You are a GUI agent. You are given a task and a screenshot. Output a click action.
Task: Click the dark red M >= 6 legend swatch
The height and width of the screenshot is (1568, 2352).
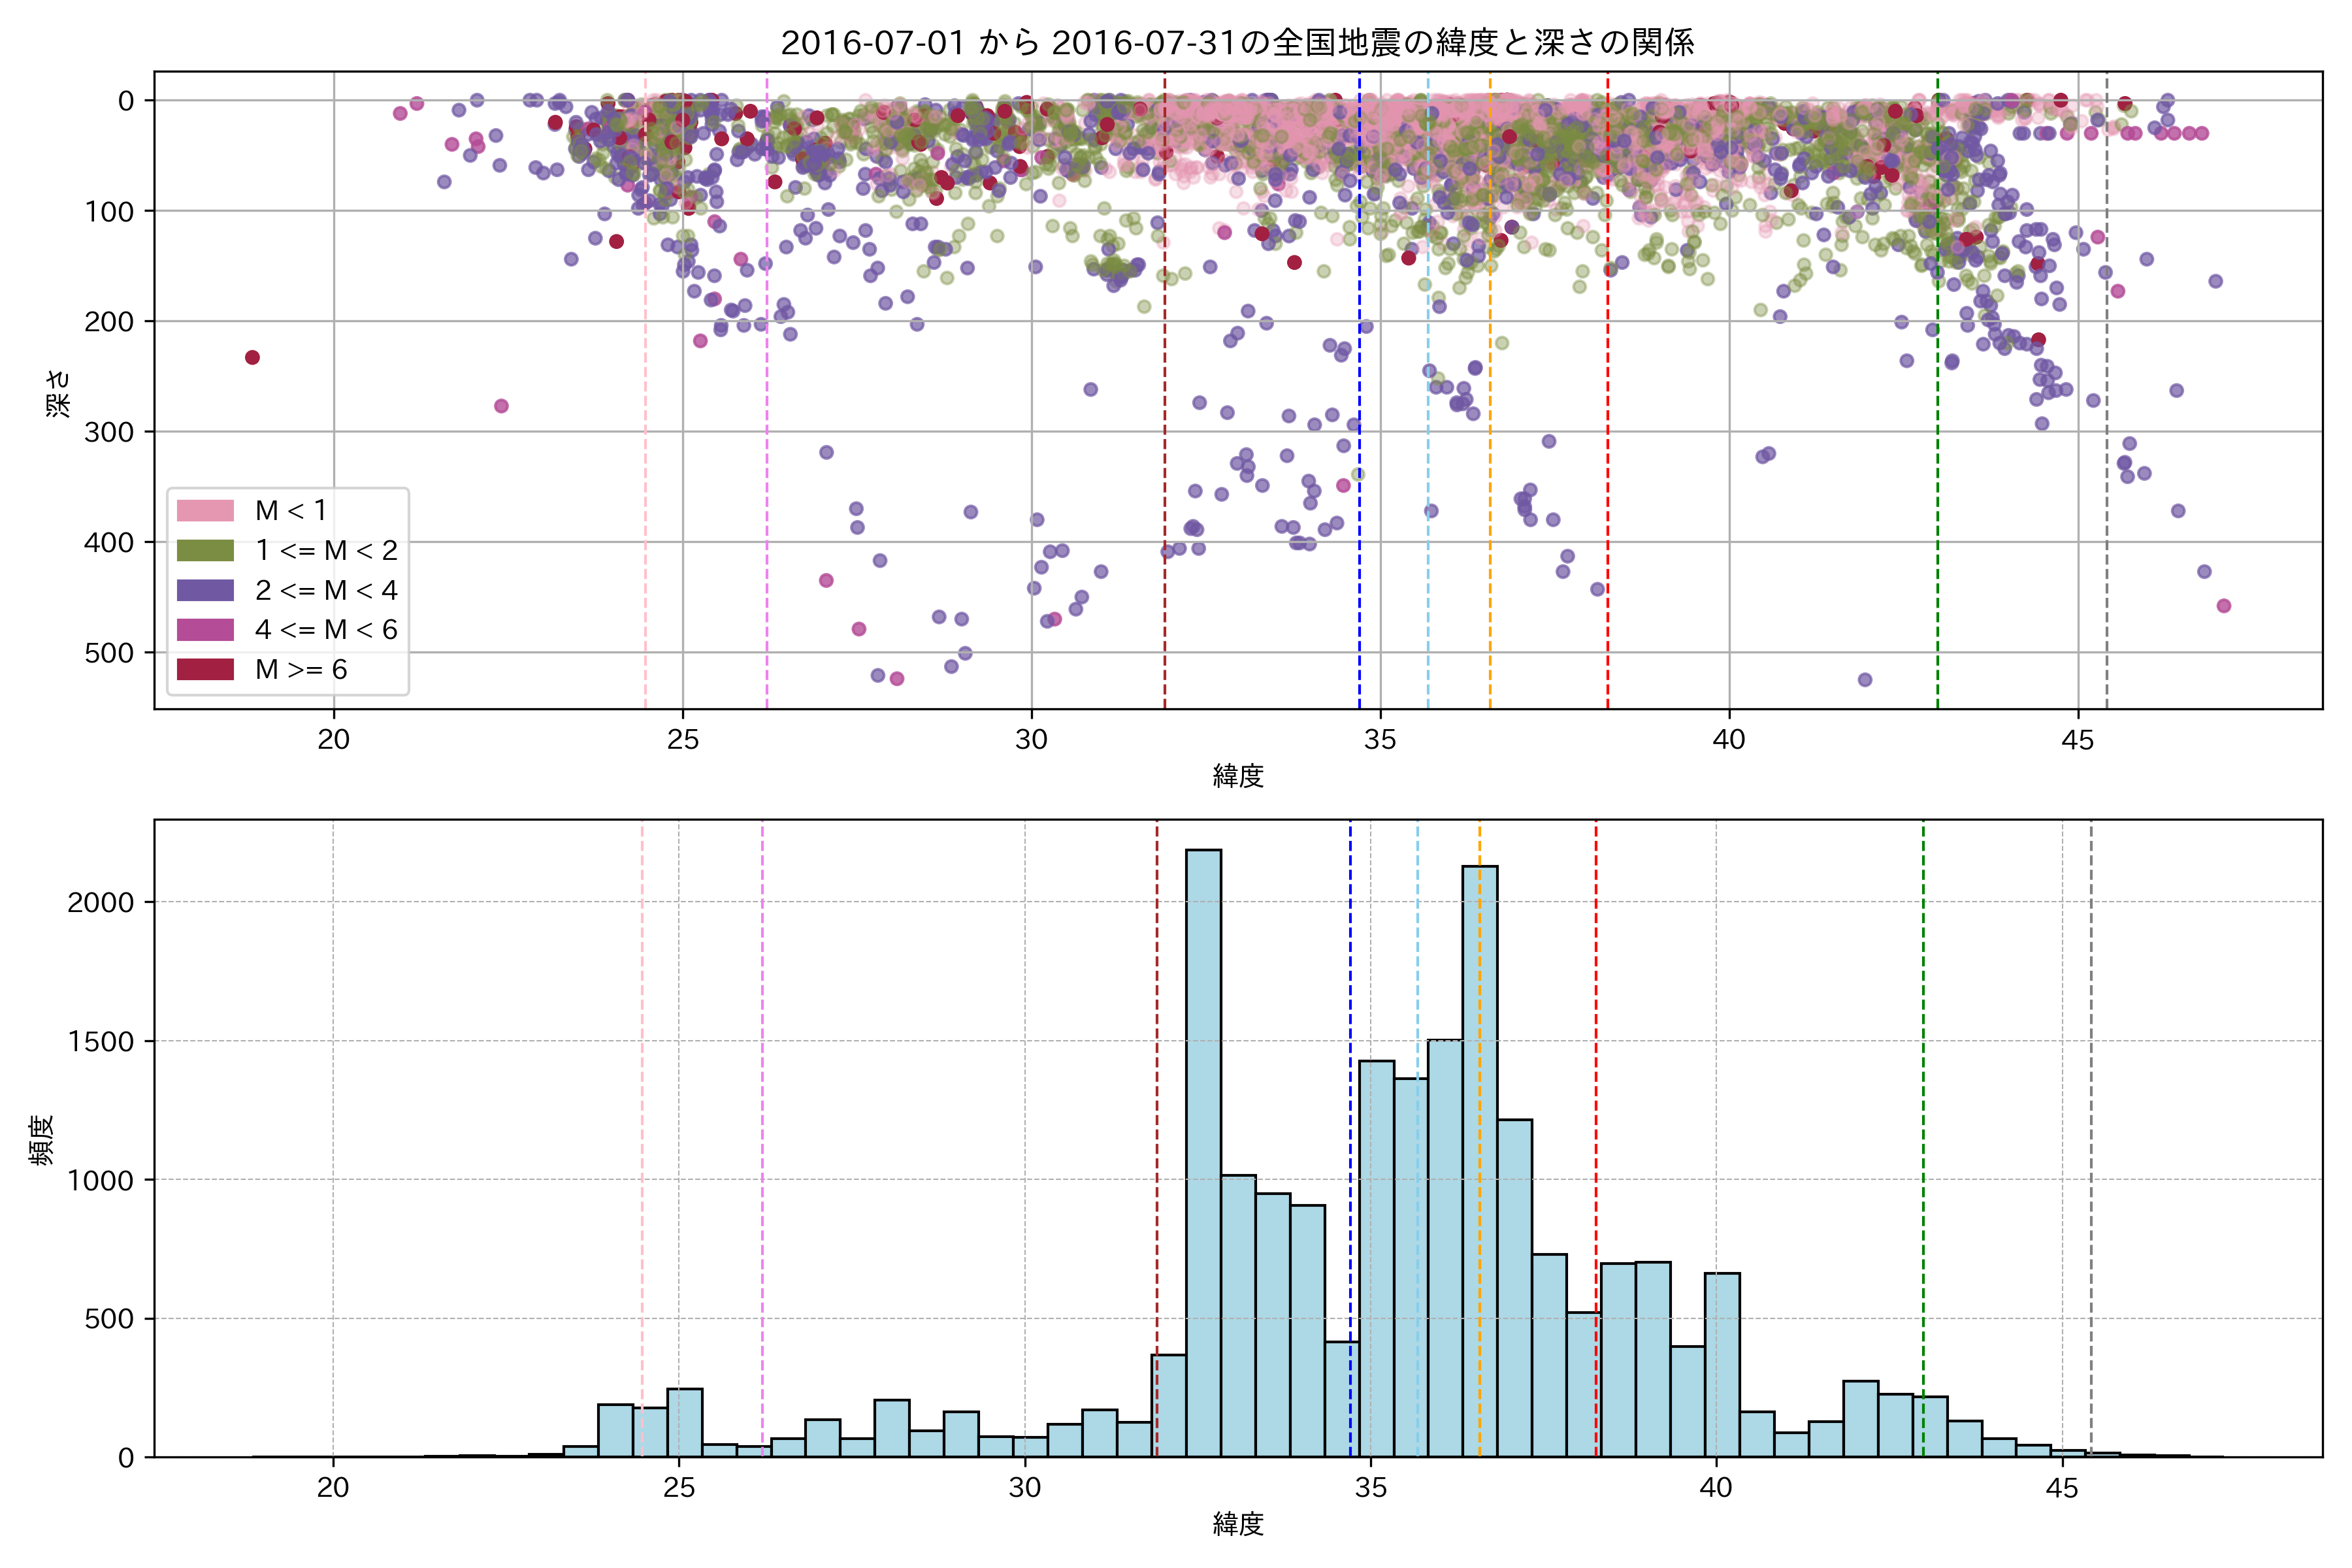pos(205,670)
